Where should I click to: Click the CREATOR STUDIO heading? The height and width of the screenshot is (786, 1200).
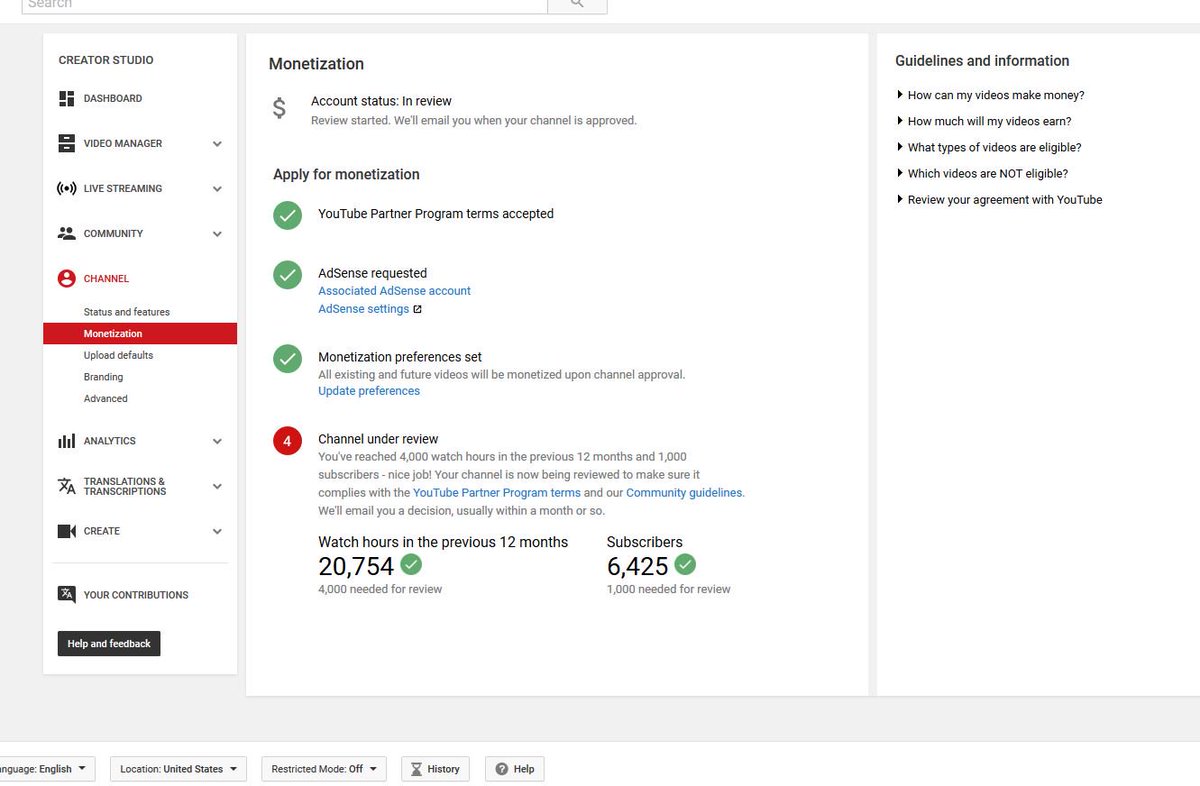click(x=106, y=60)
